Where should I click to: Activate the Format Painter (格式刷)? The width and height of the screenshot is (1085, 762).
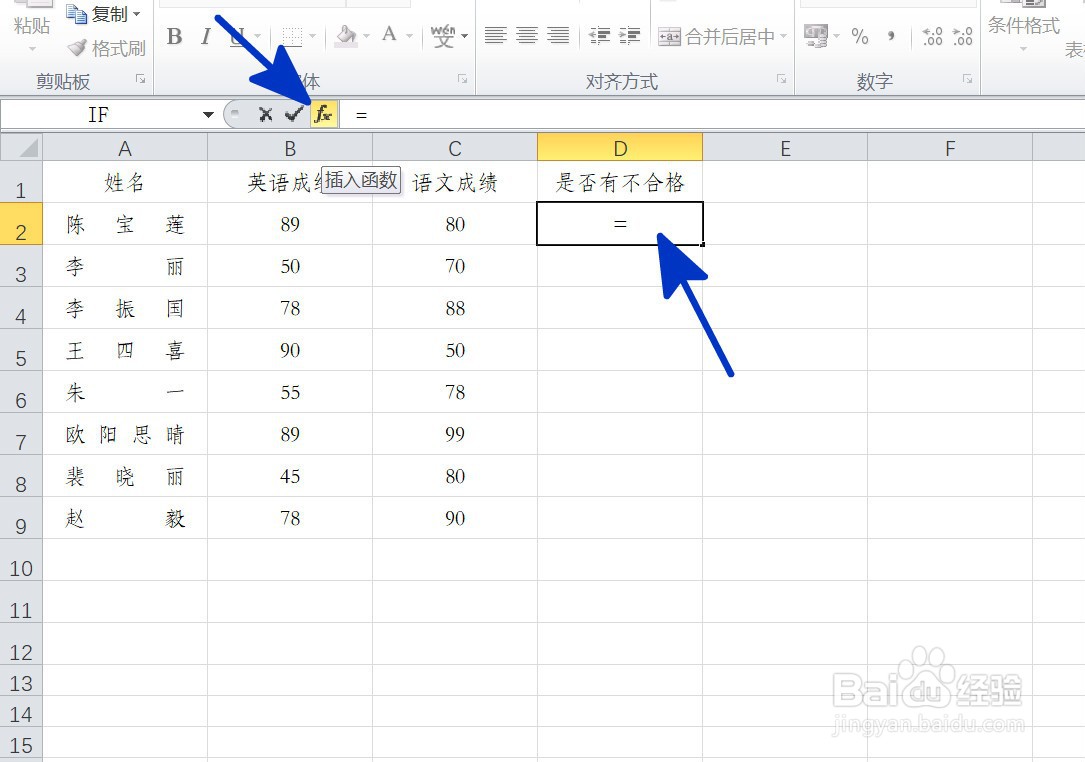pyautogui.click(x=107, y=48)
